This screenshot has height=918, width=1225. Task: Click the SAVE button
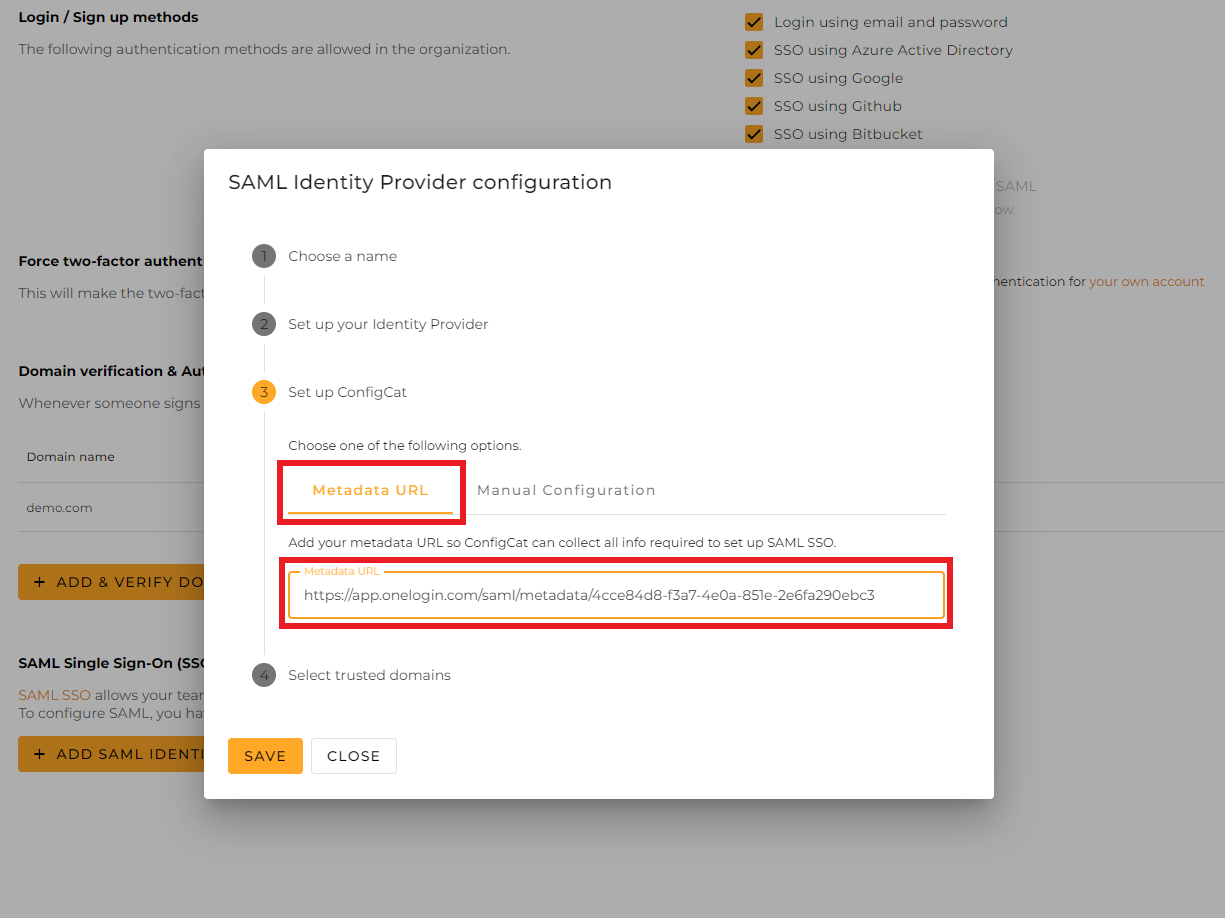[x=265, y=756]
